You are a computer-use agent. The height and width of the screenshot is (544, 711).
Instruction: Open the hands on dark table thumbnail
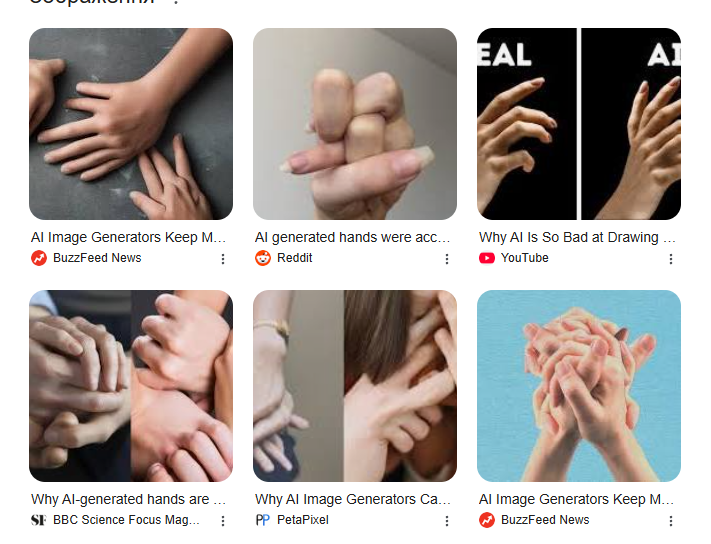point(131,124)
